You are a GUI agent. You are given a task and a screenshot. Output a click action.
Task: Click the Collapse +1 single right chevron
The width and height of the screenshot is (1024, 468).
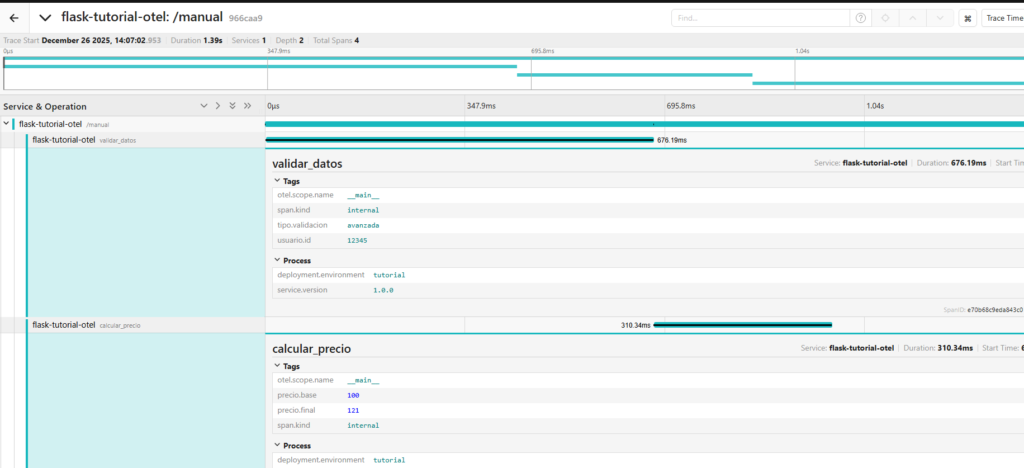[x=217, y=106]
